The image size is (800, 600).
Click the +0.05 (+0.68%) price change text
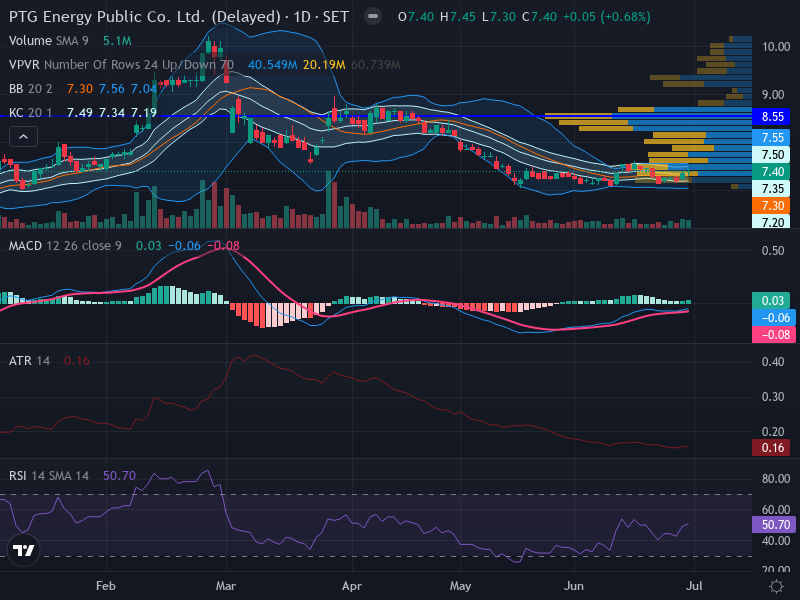coord(607,17)
